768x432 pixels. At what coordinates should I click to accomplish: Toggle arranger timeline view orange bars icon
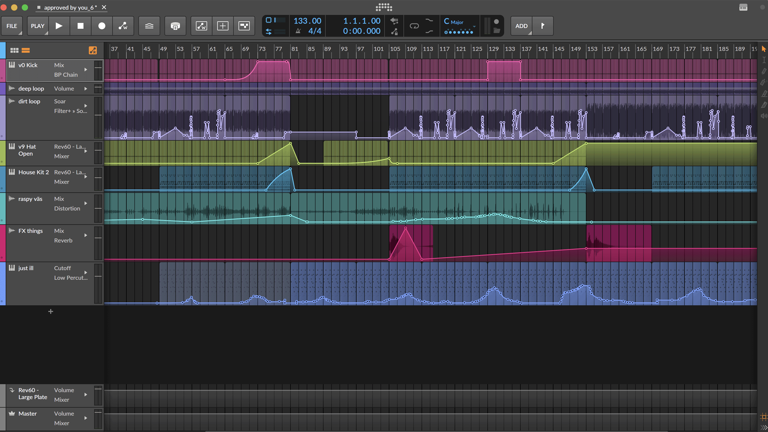[26, 50]
